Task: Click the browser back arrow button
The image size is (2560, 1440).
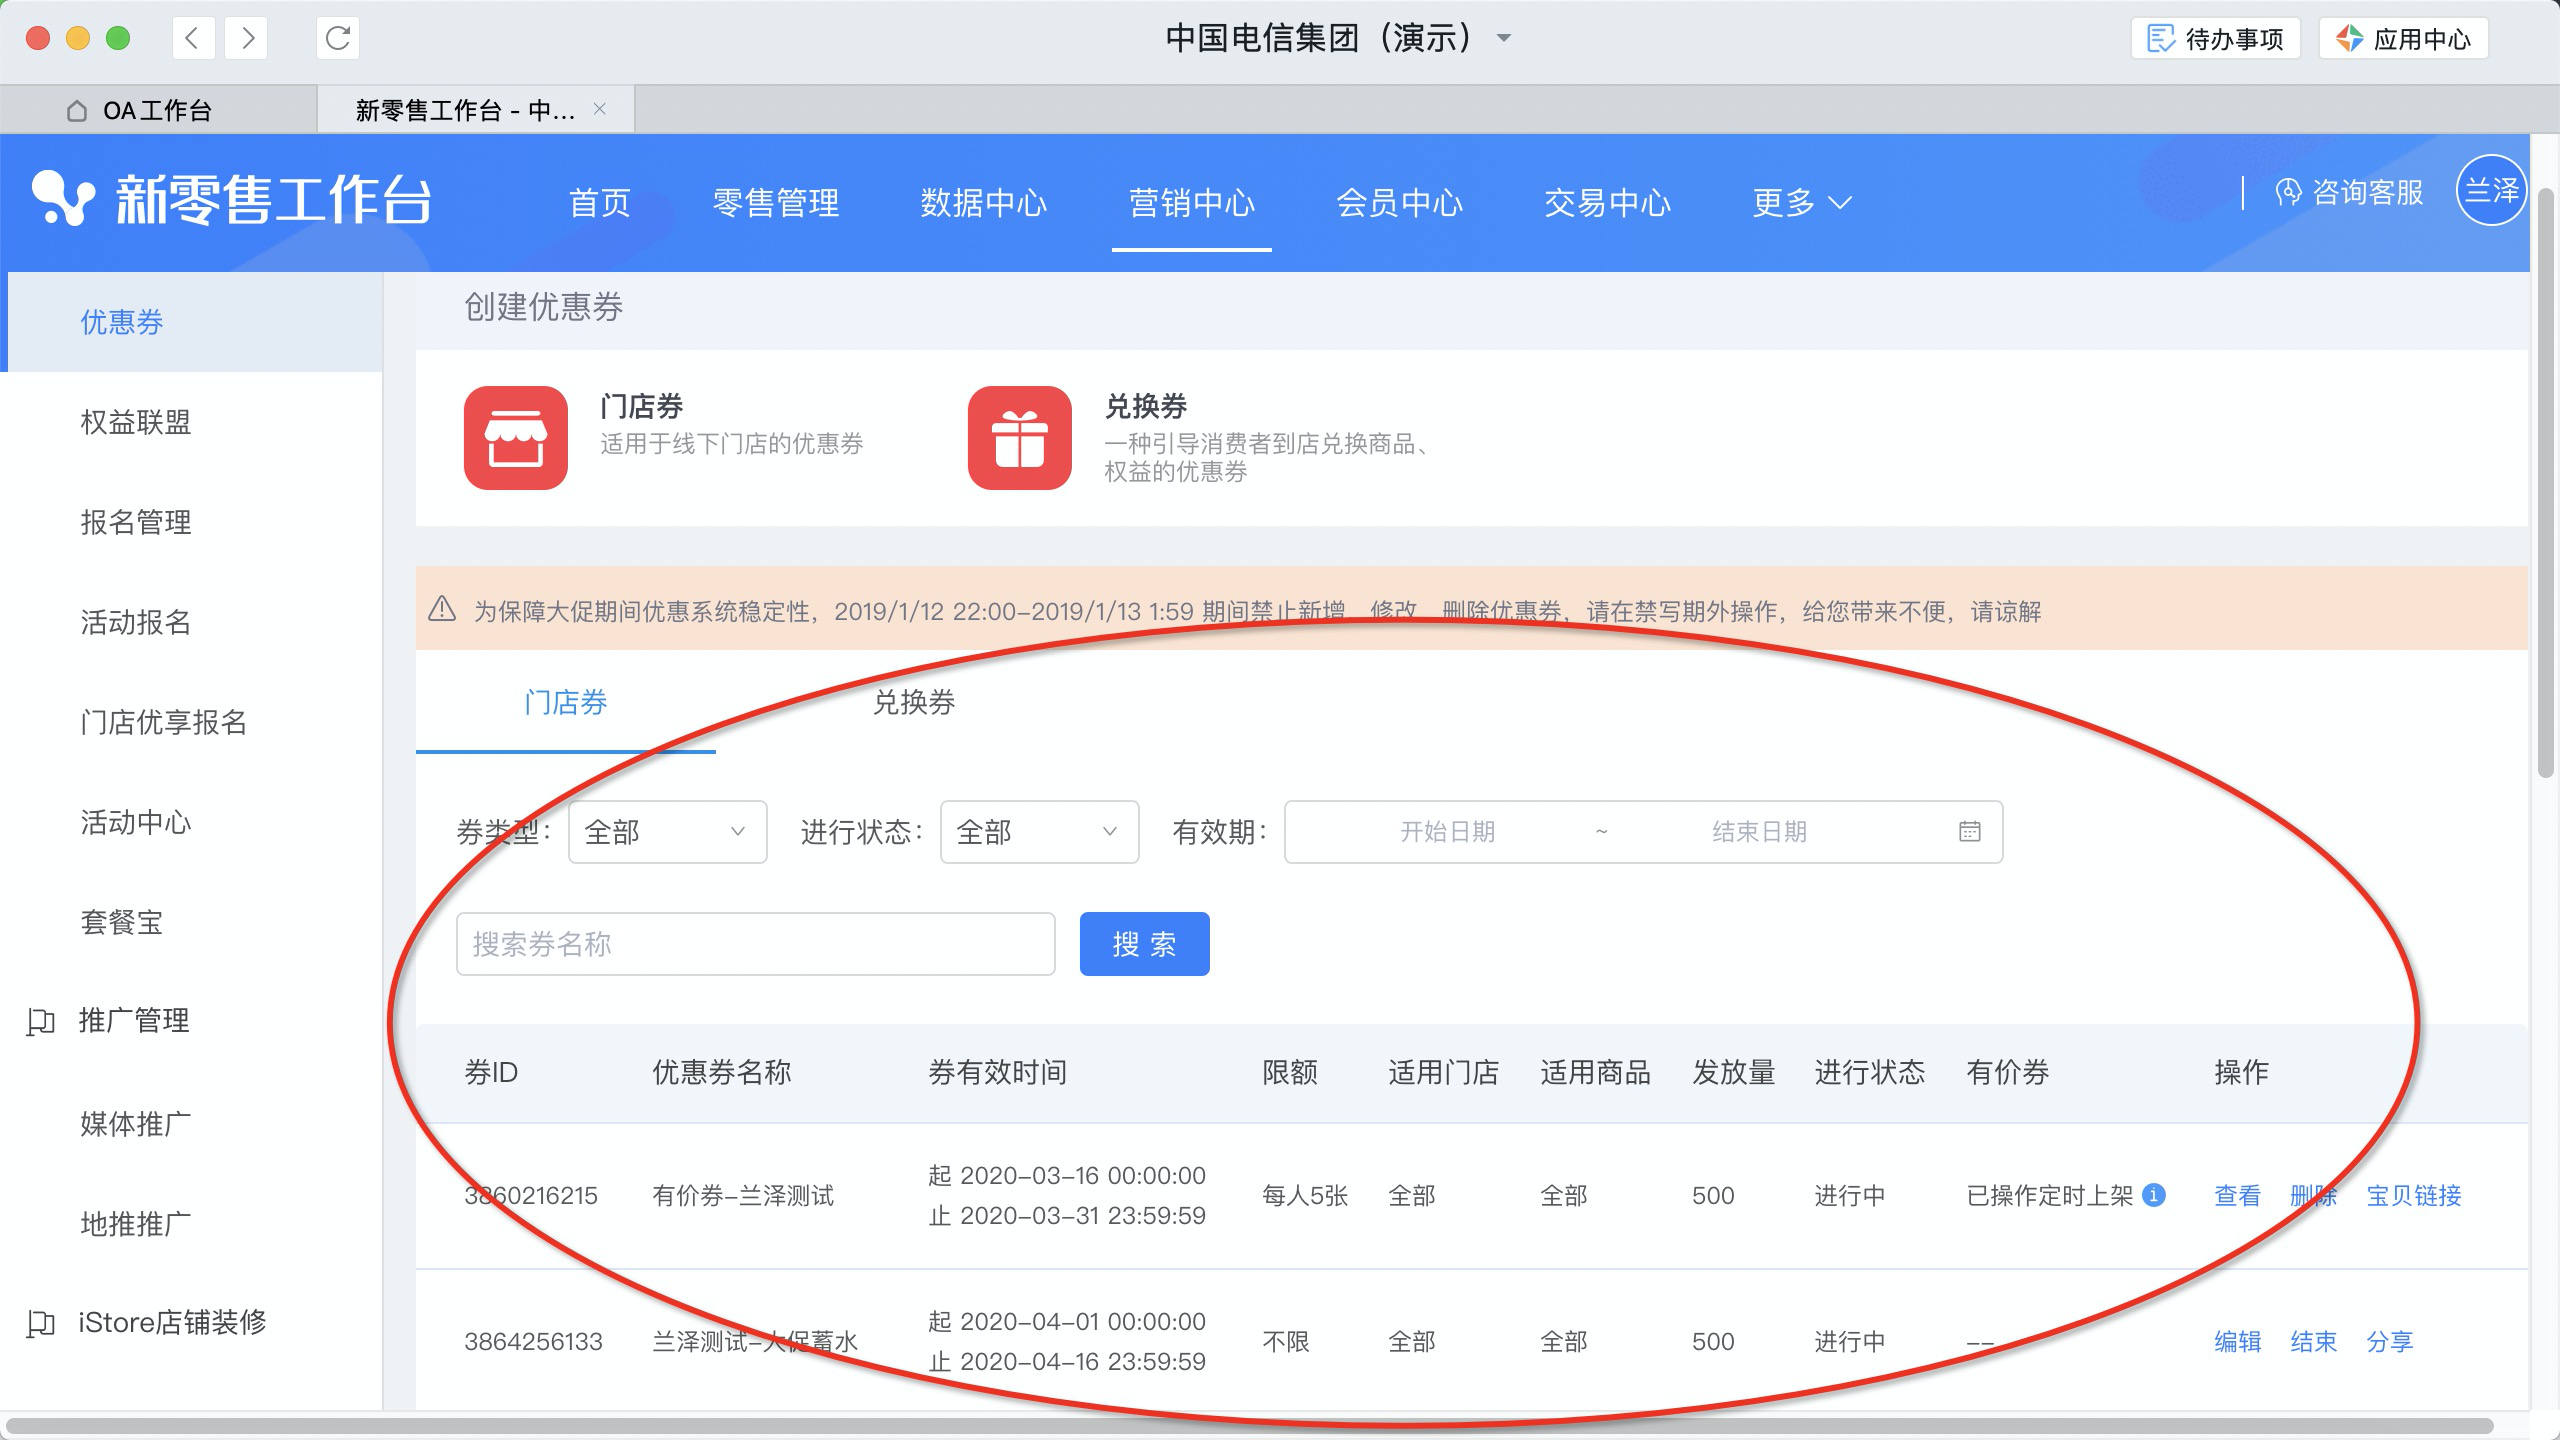Action: (x=193, y=39)
